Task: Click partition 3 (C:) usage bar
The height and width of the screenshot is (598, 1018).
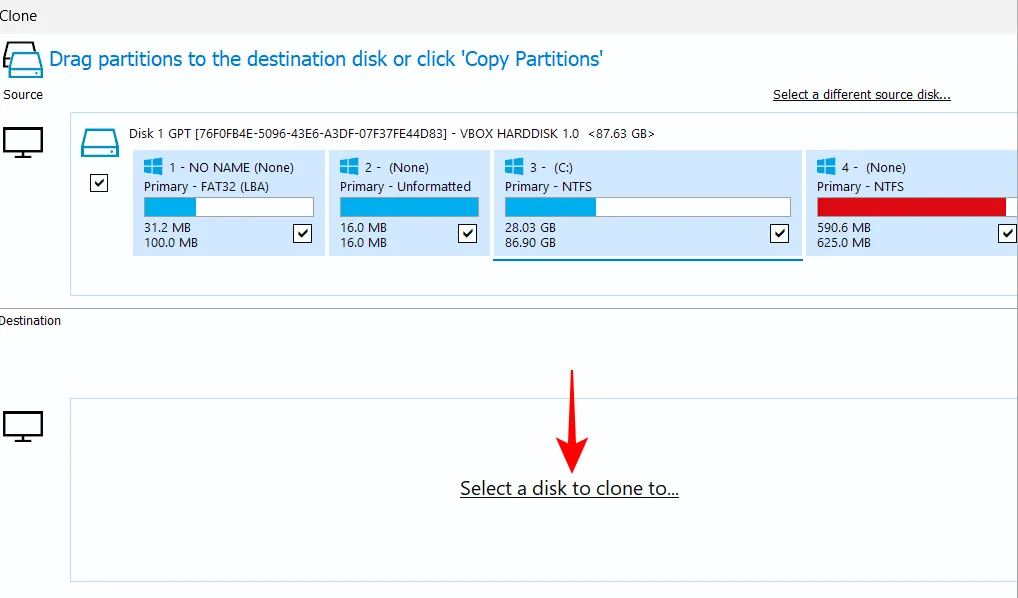Action: coord(648,207)
